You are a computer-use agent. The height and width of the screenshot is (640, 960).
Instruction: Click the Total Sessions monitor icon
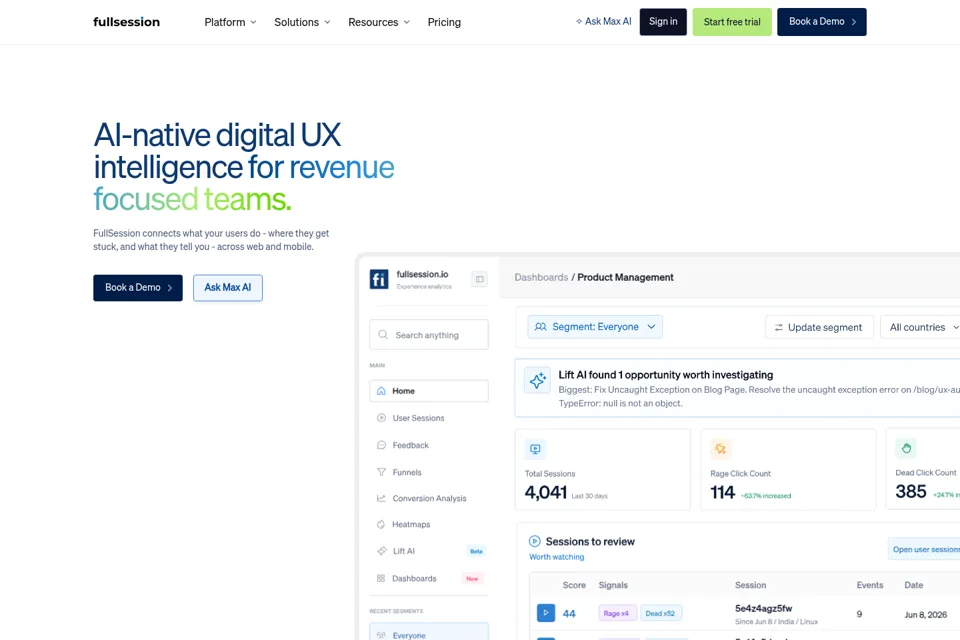click(x=535, y=449)
